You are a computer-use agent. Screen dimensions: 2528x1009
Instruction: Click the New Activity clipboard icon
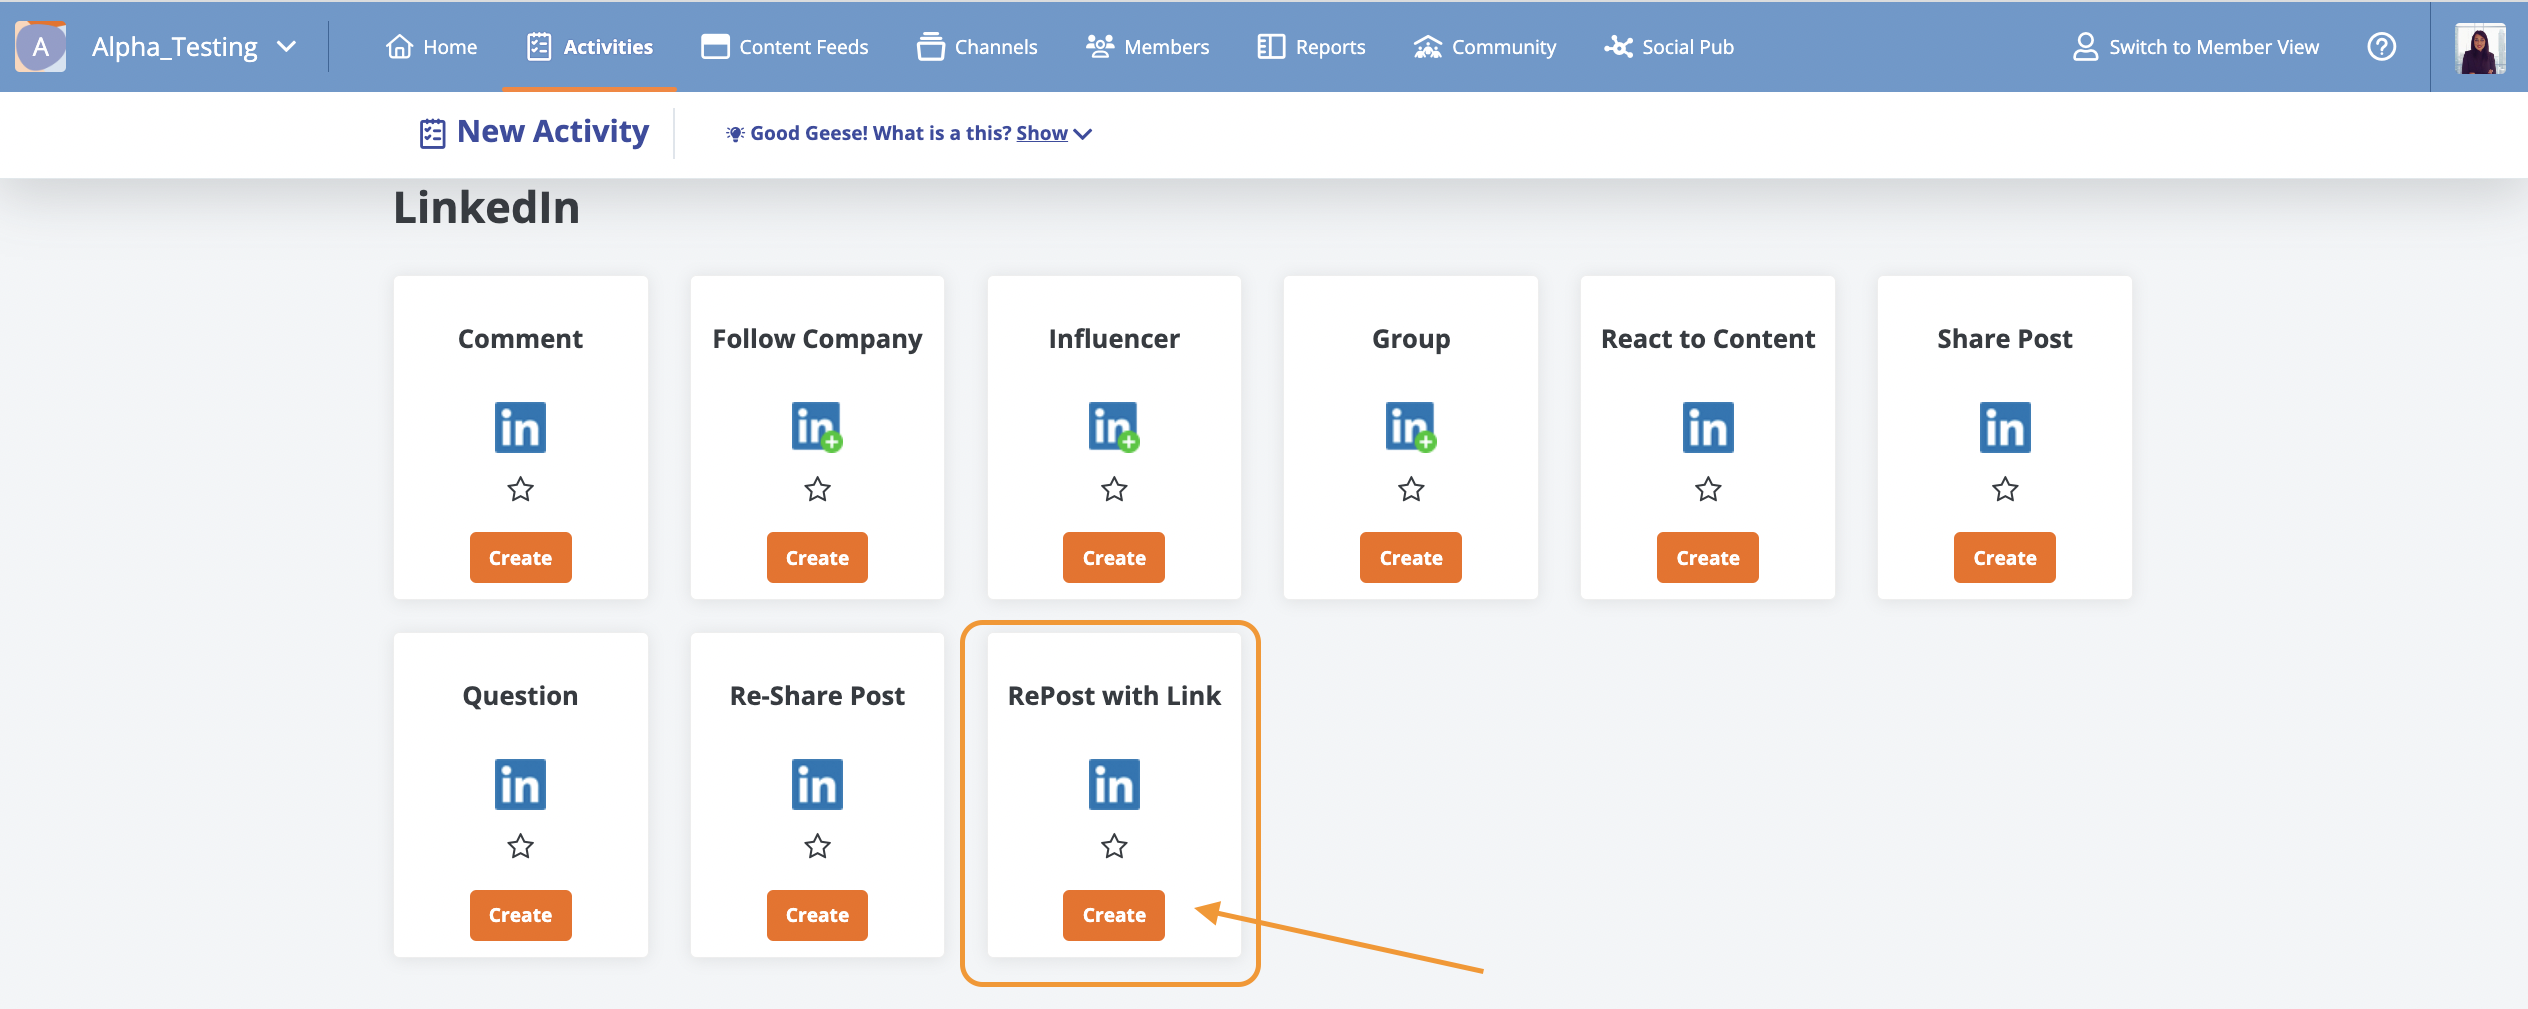point(432,133)
